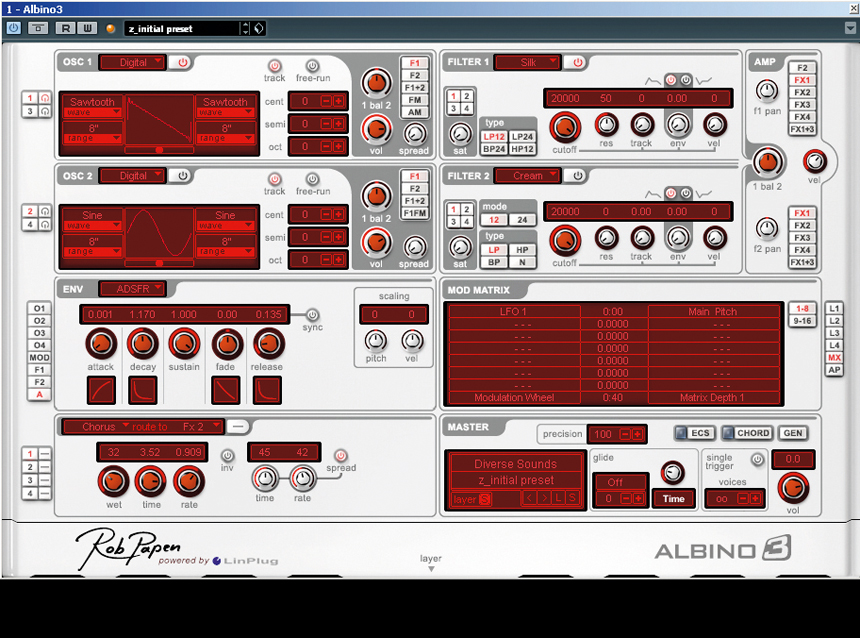Screen dimensions: 860x638
Task: Click the minus button beside Fx route dropdown
Action: point(238,426)
